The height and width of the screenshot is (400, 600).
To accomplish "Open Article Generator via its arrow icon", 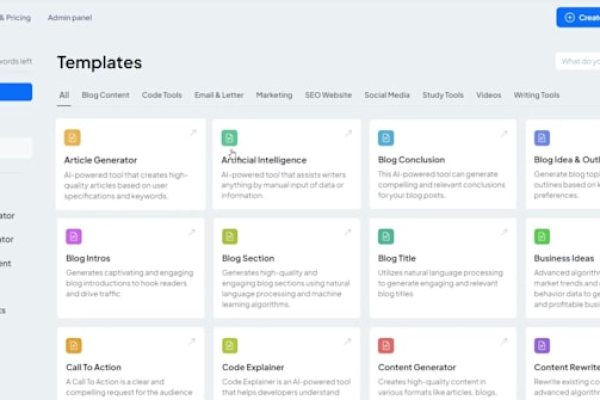I will coord(192,133).
